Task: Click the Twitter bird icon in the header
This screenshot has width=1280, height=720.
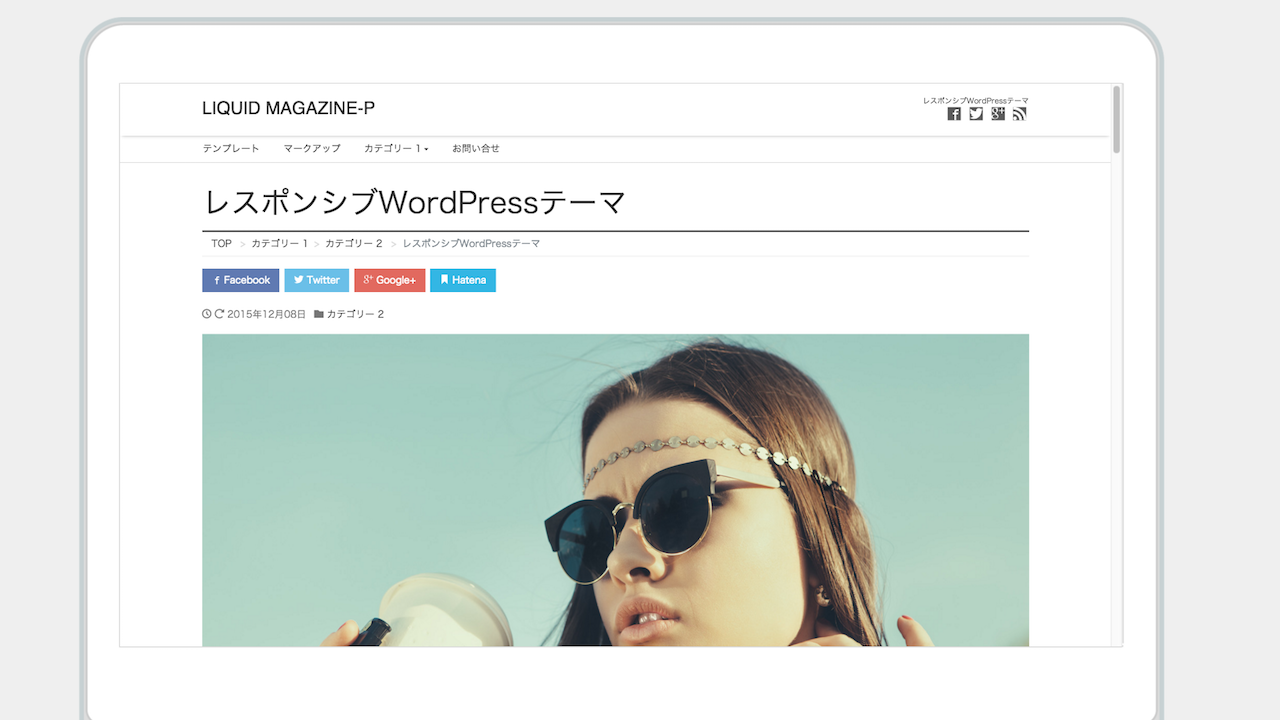Action: tap(976, 114)
